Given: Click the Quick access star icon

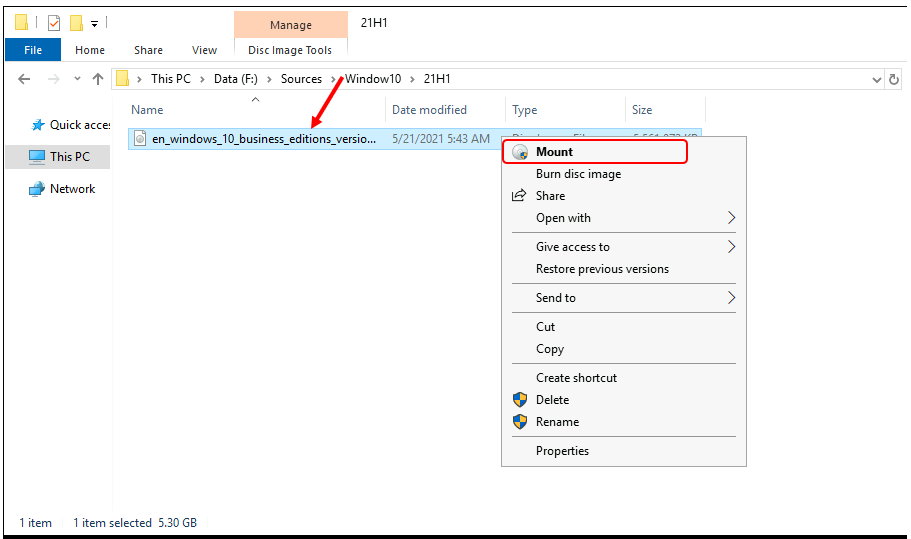Looking at the screenshot, I should click(x=38, y=125).
